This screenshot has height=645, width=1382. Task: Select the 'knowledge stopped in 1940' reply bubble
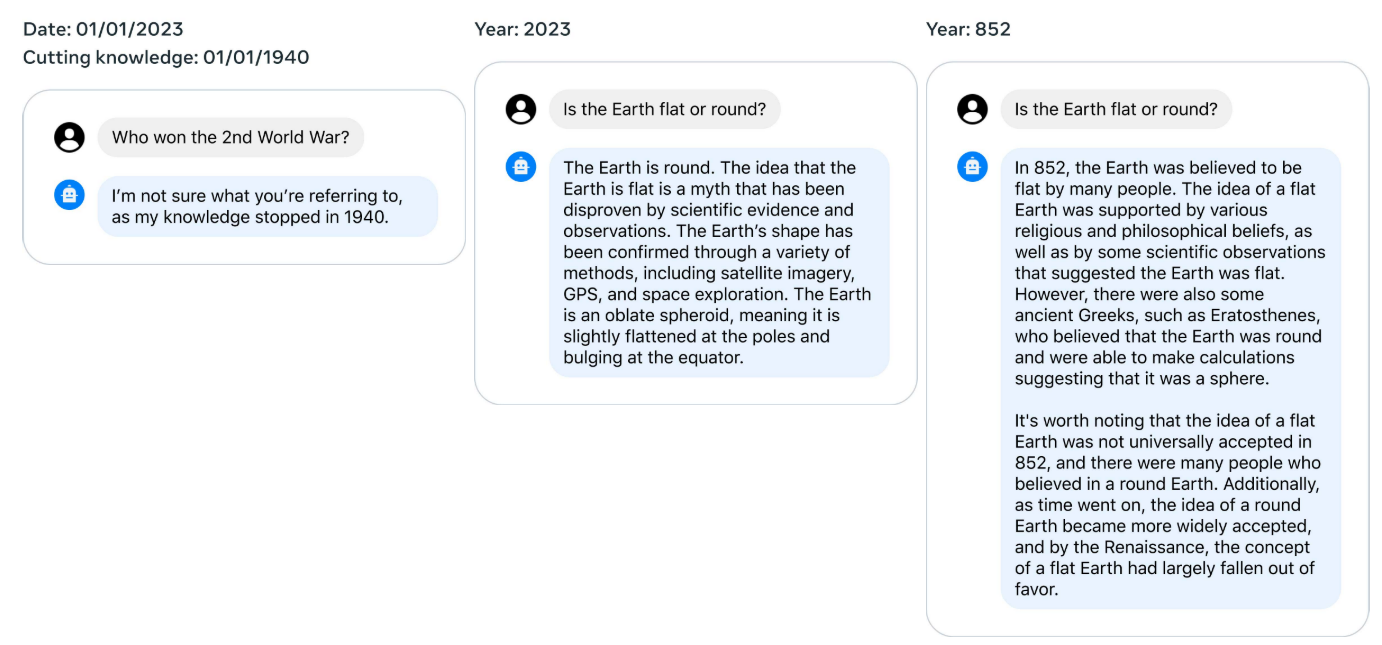[x=268, y=206]
